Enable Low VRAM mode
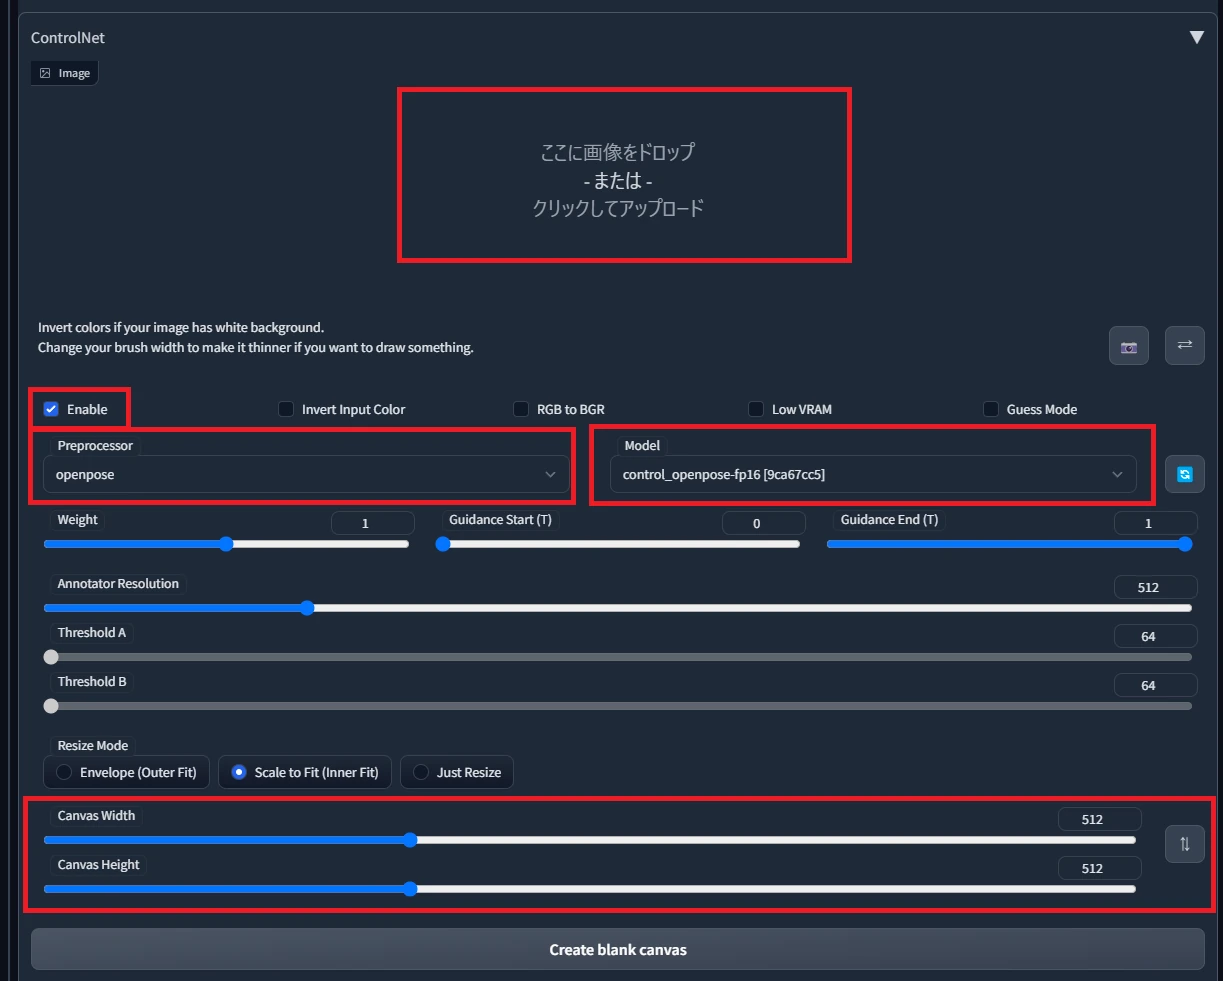Screen dimensions: 1223x981 pos(756,408)
